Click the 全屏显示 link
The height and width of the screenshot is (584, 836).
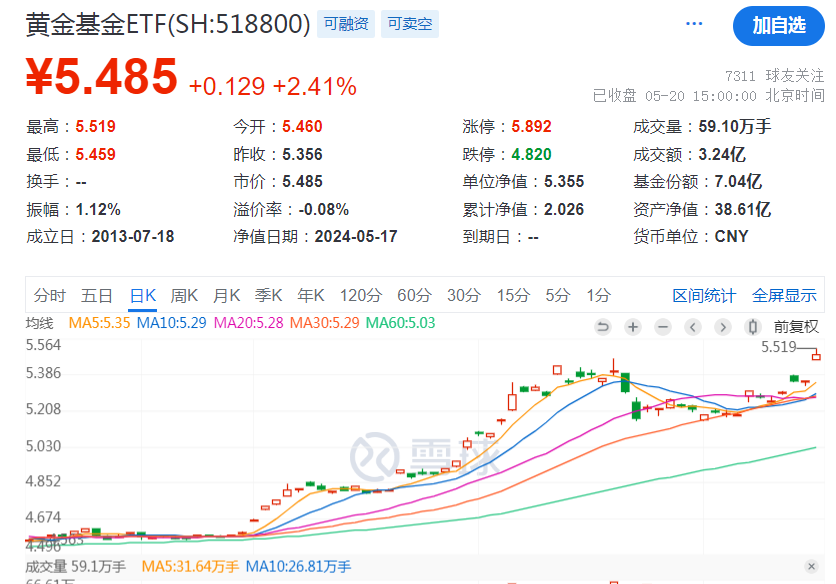click(784, 295)
